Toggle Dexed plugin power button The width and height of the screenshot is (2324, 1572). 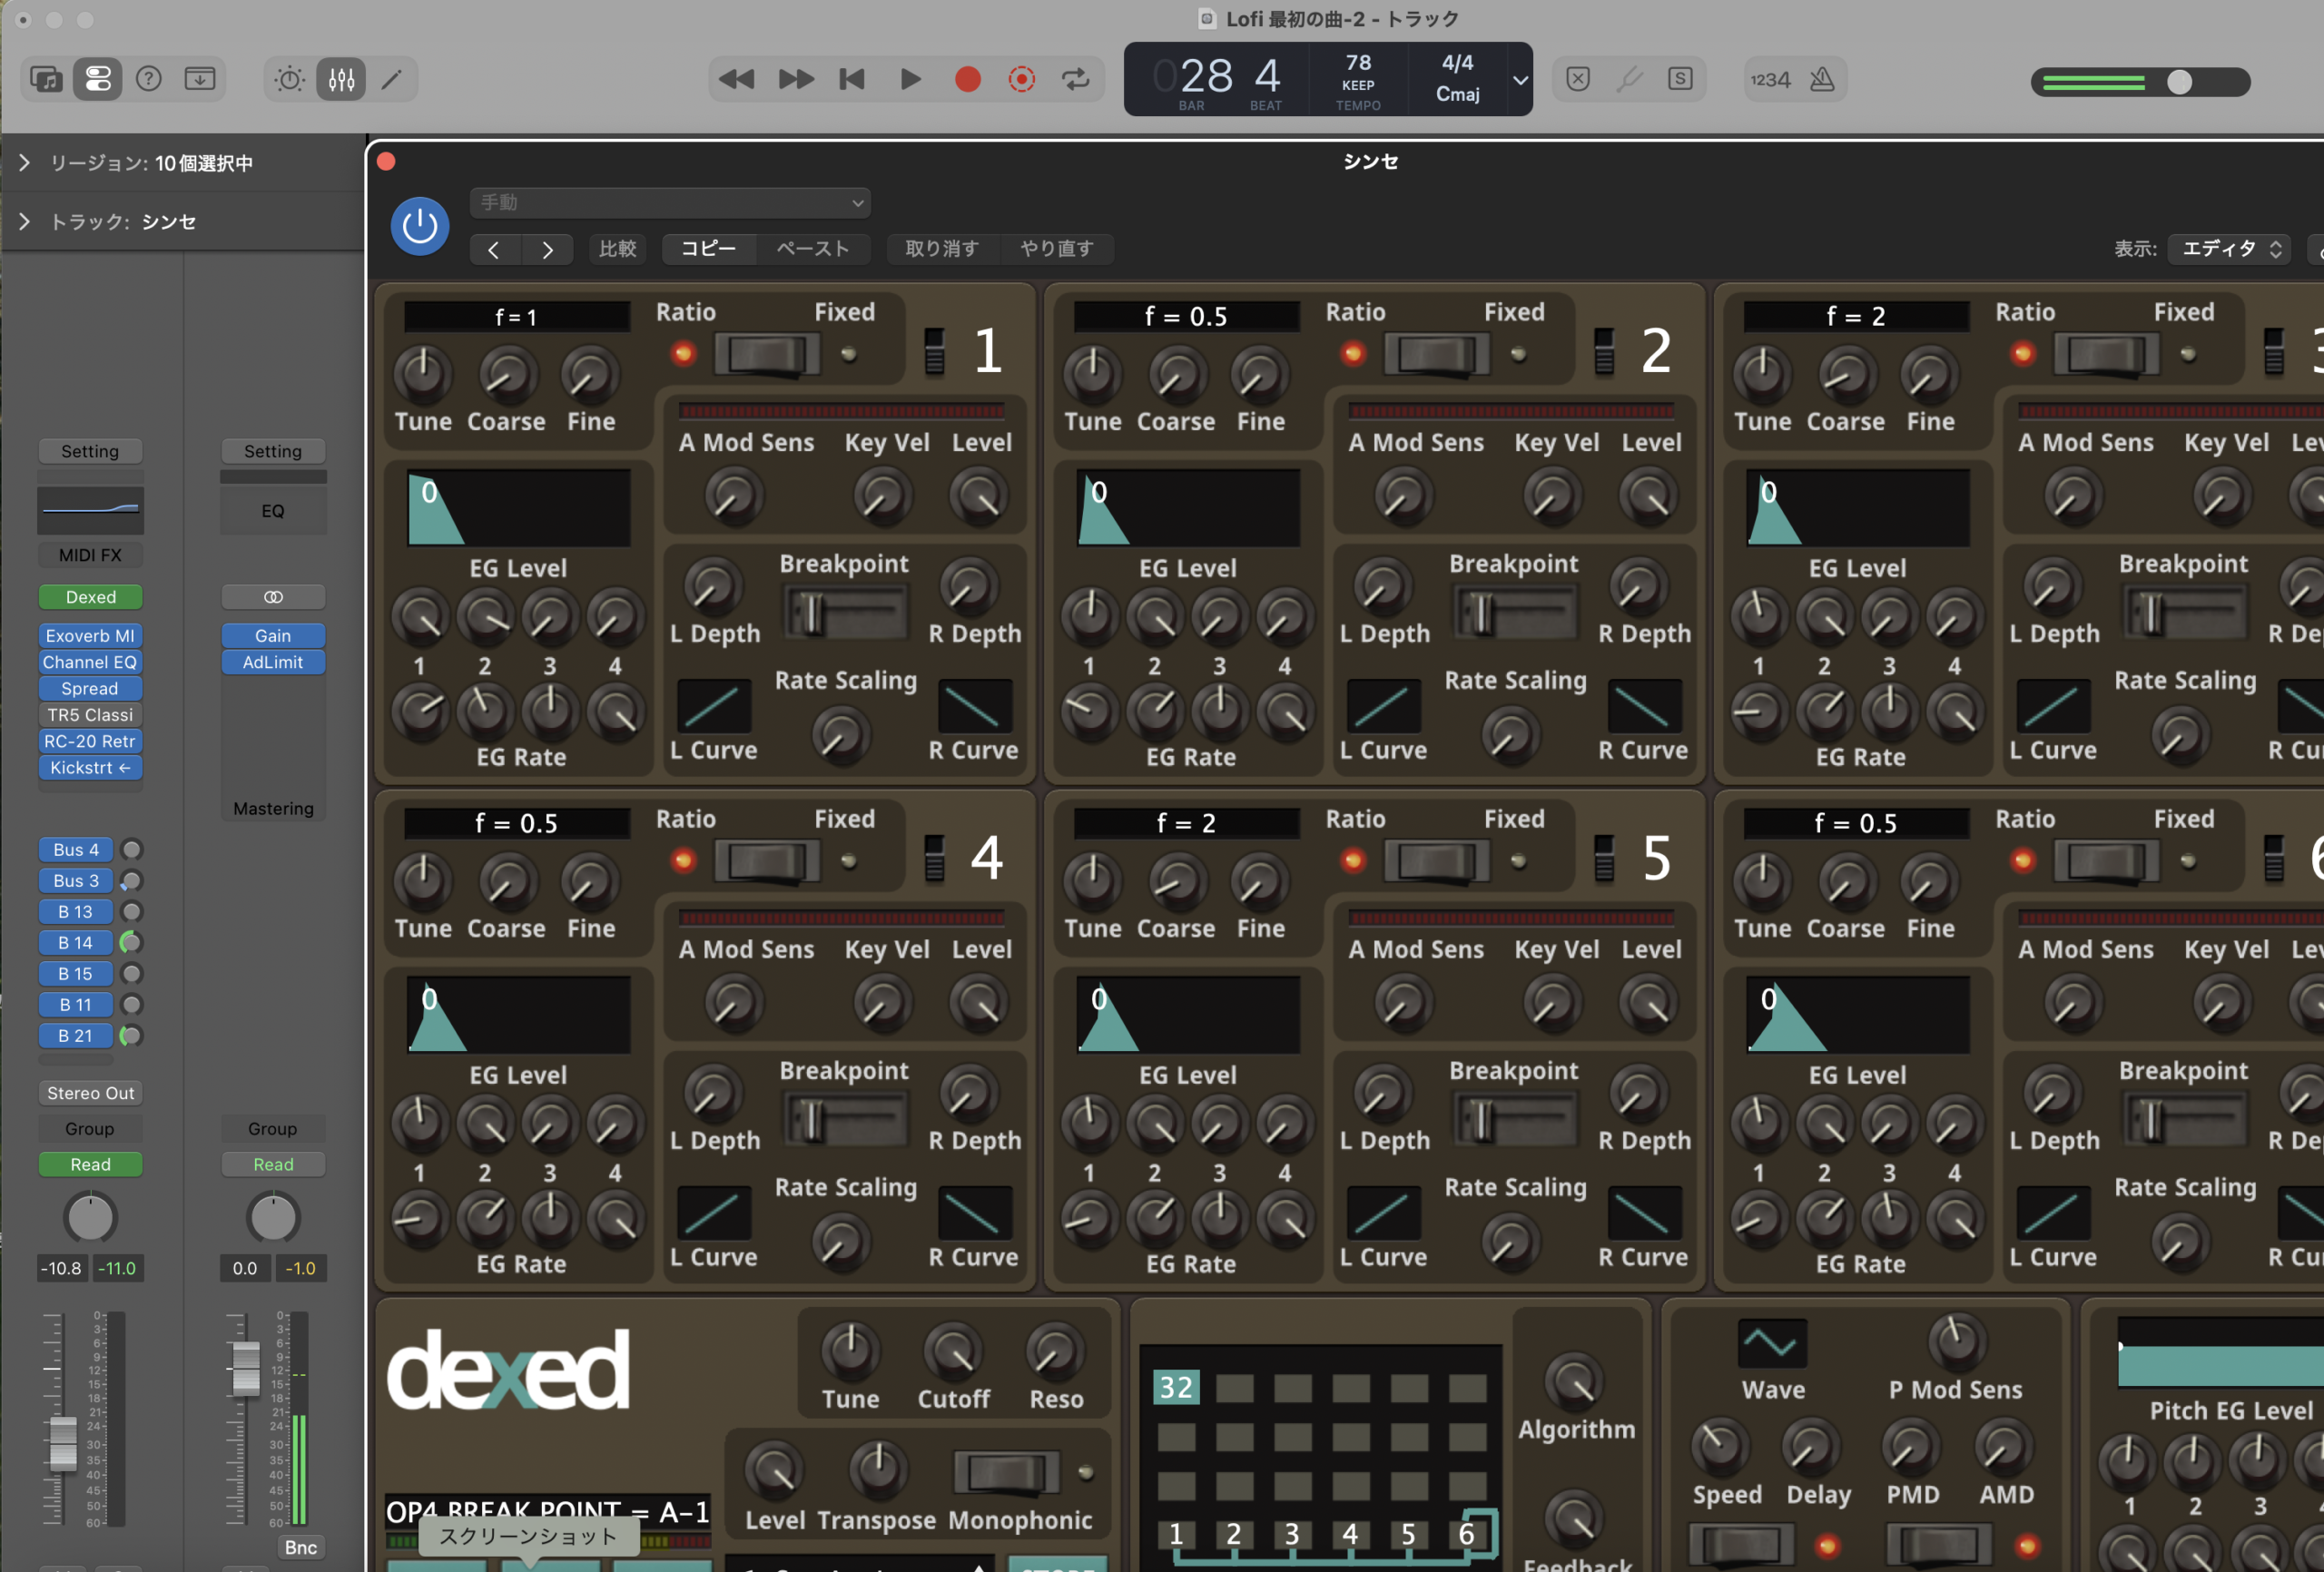pos(419,226)
